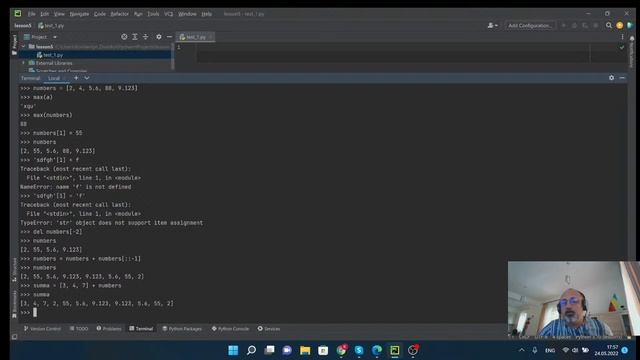Toggle Bookmarks side tool window
This screenshot has height=360, width=640.
tap(15, 304)
